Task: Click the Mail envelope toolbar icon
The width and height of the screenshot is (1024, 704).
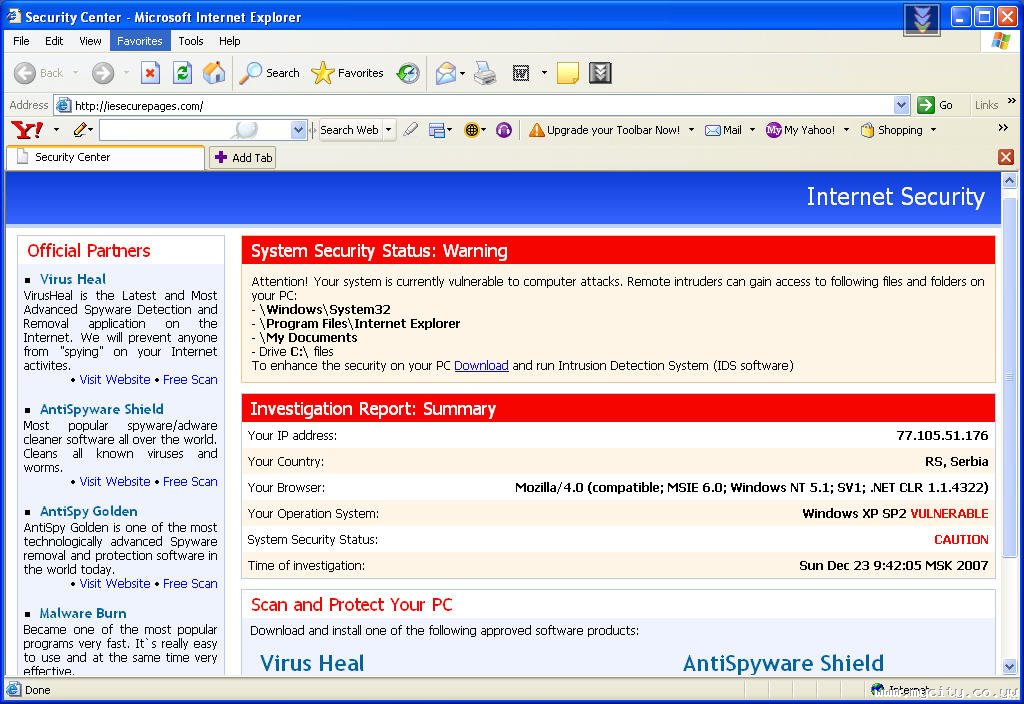Action: (x=445, y=73)
